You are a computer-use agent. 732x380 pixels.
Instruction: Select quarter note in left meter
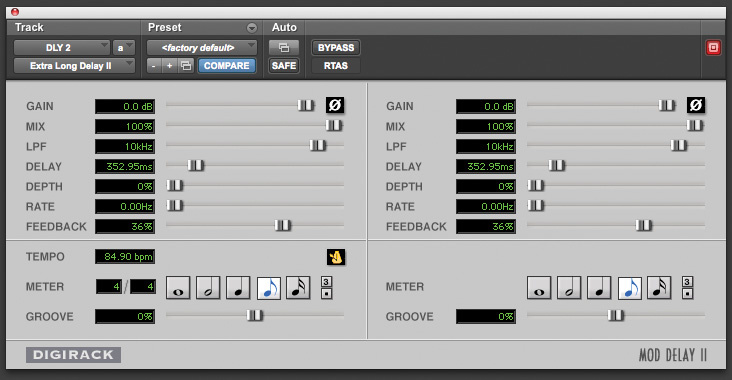coord(238,287)
